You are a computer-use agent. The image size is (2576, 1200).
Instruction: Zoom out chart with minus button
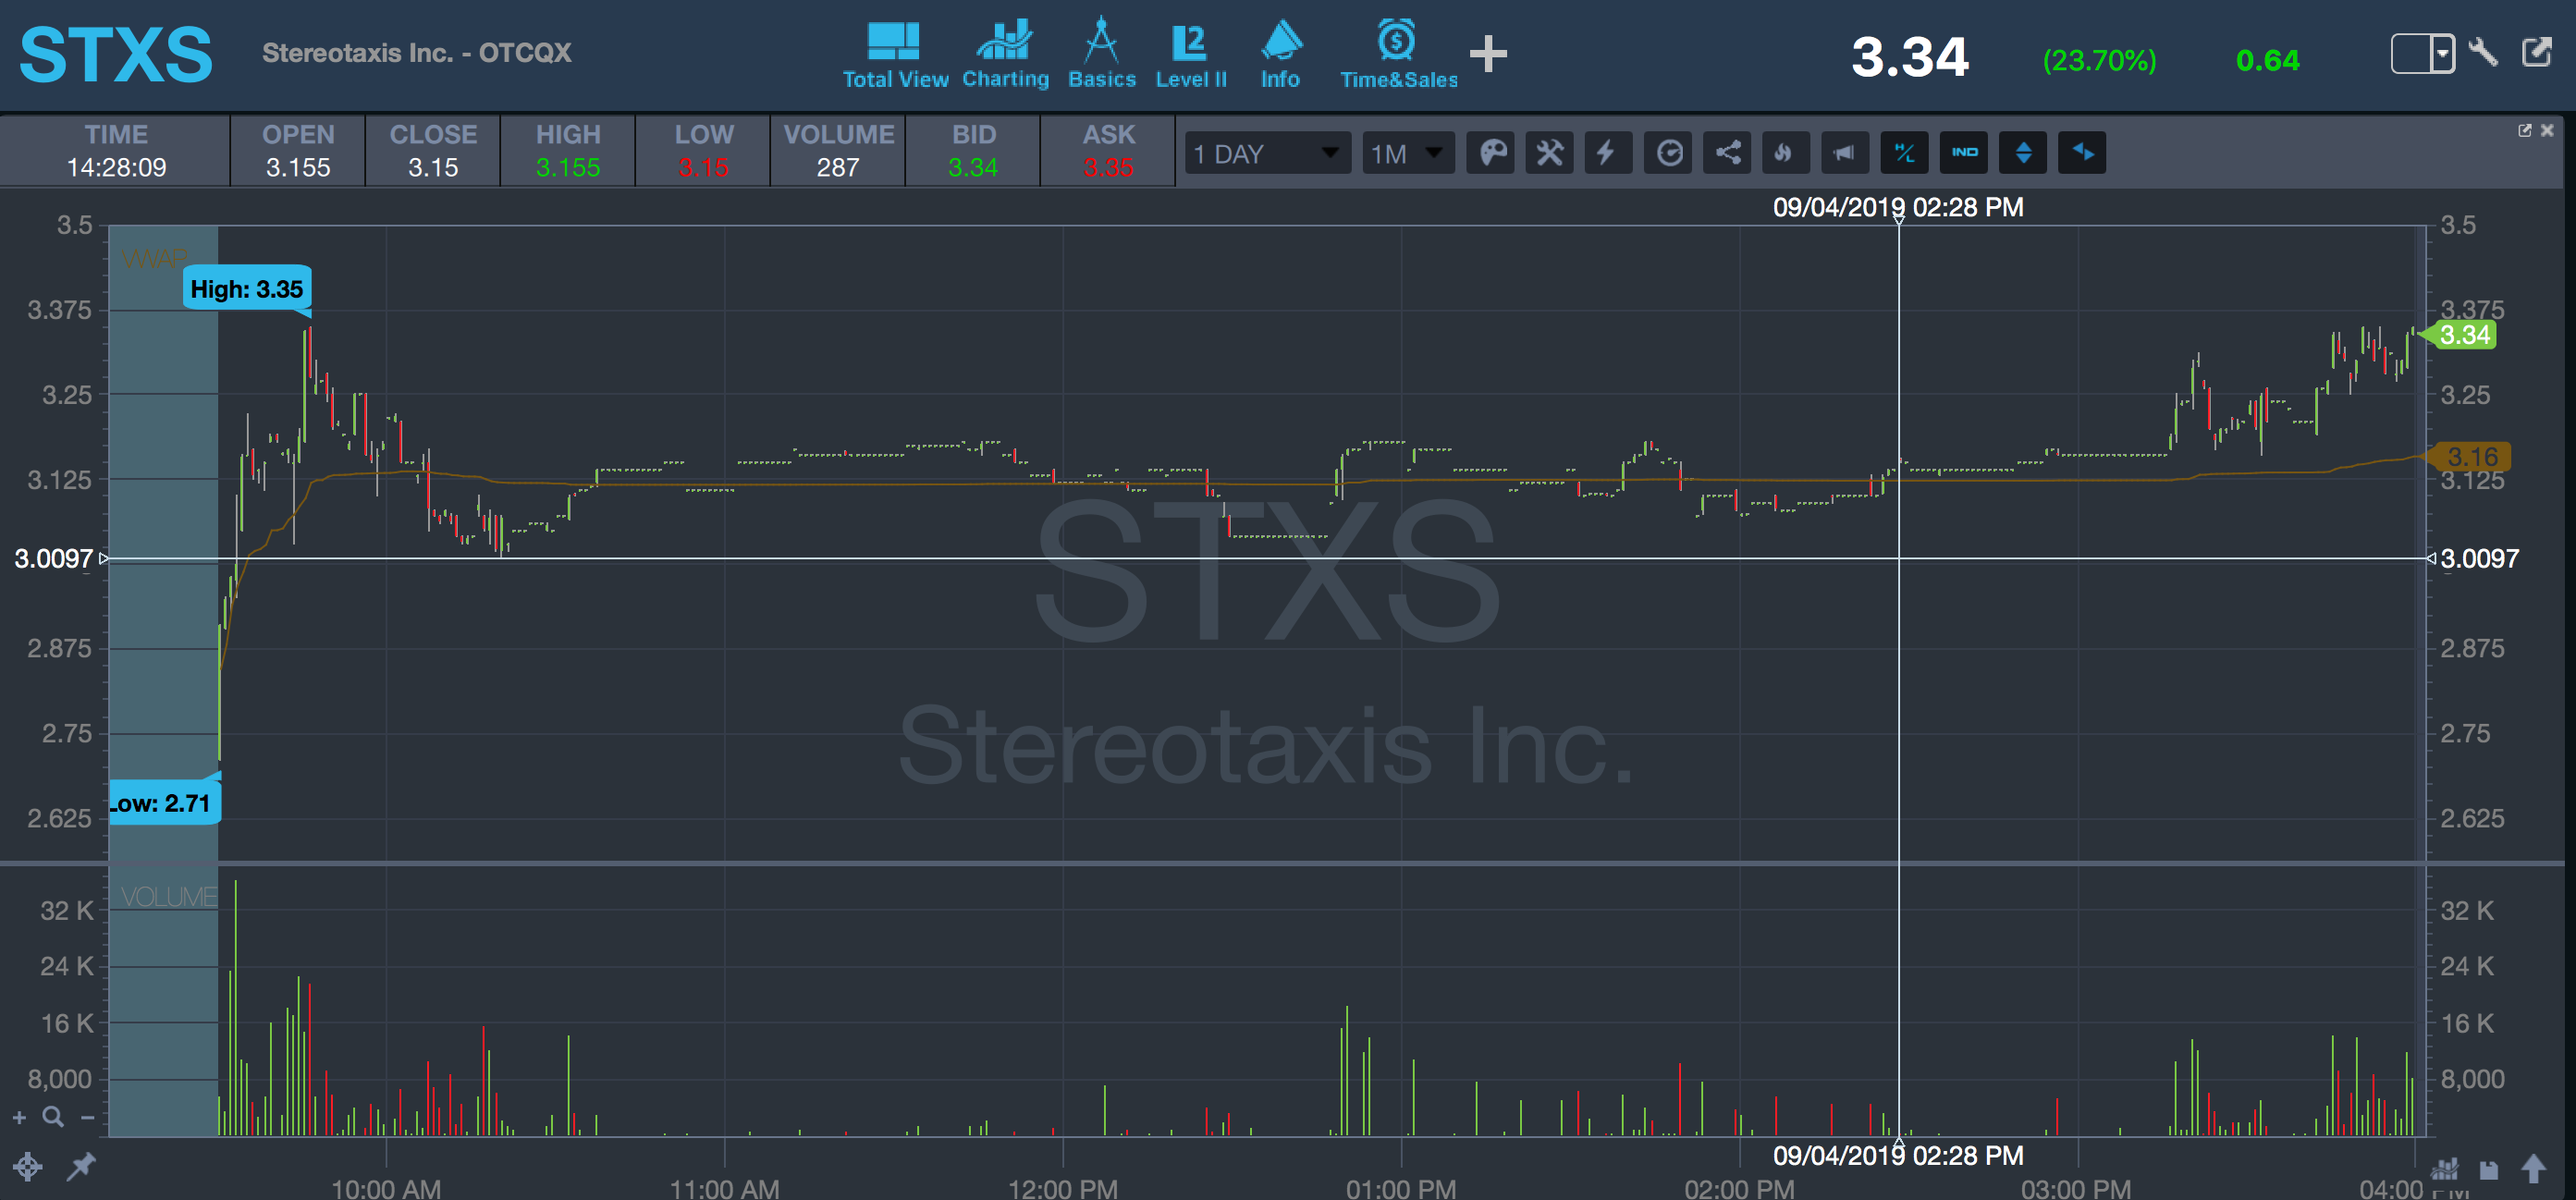pyautogui.click(x=88, y=1118)
